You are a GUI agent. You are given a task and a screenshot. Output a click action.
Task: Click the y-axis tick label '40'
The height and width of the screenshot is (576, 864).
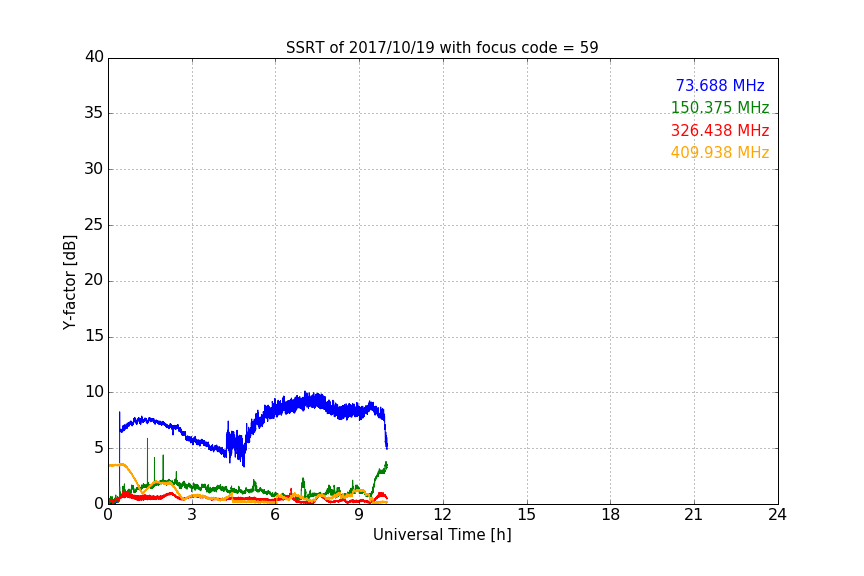pyautogui.click(x=94, y=57)
